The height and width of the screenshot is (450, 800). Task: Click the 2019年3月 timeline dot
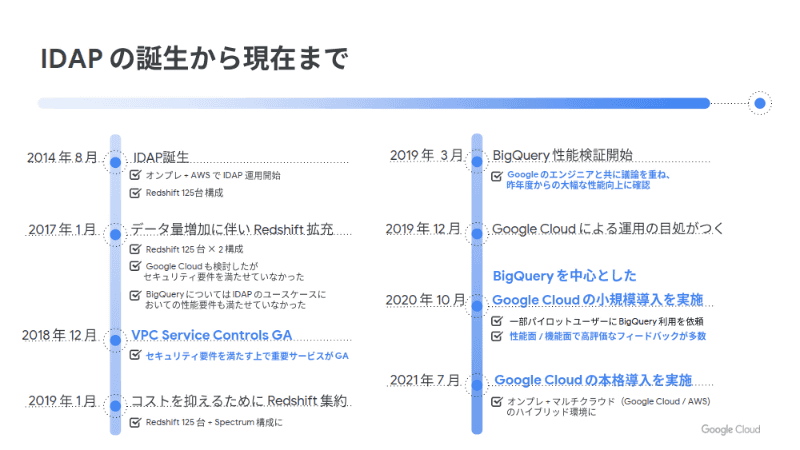click(x=477, y=162)
